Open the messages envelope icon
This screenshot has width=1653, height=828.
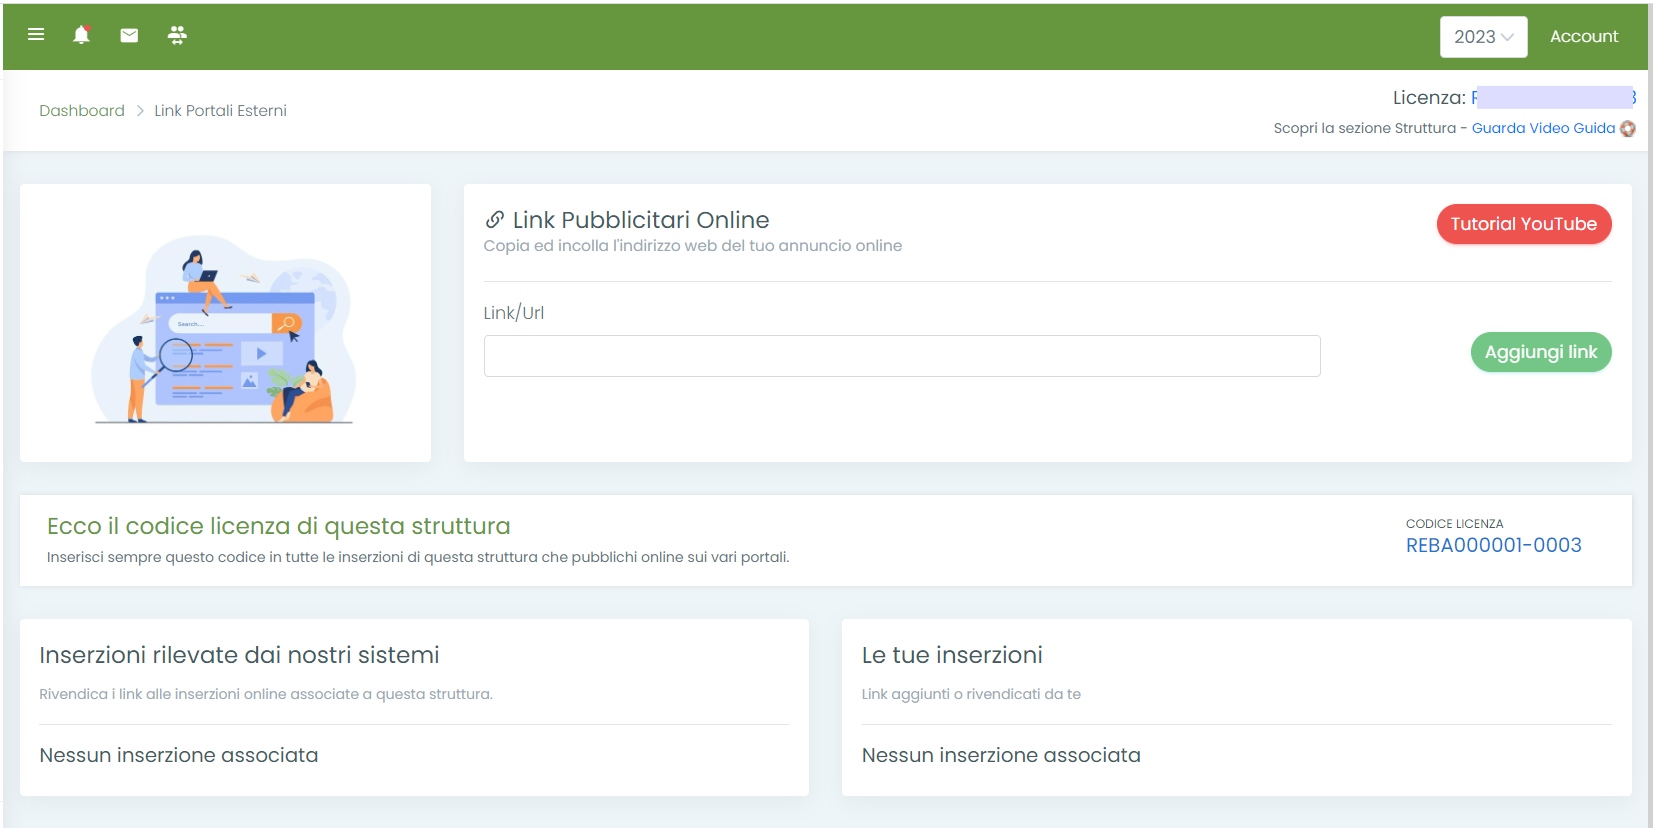coord(129,36)
